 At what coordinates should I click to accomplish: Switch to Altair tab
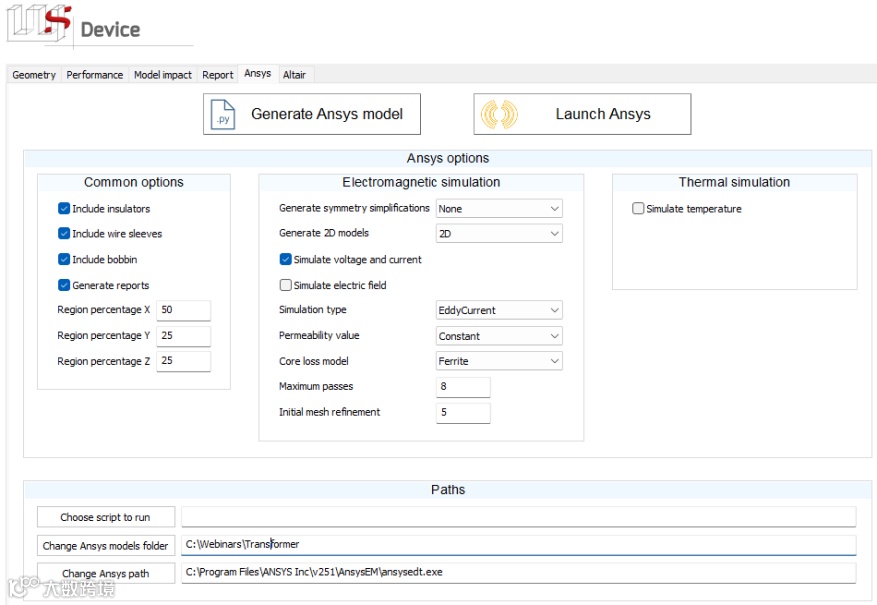[x=294, y=75]
